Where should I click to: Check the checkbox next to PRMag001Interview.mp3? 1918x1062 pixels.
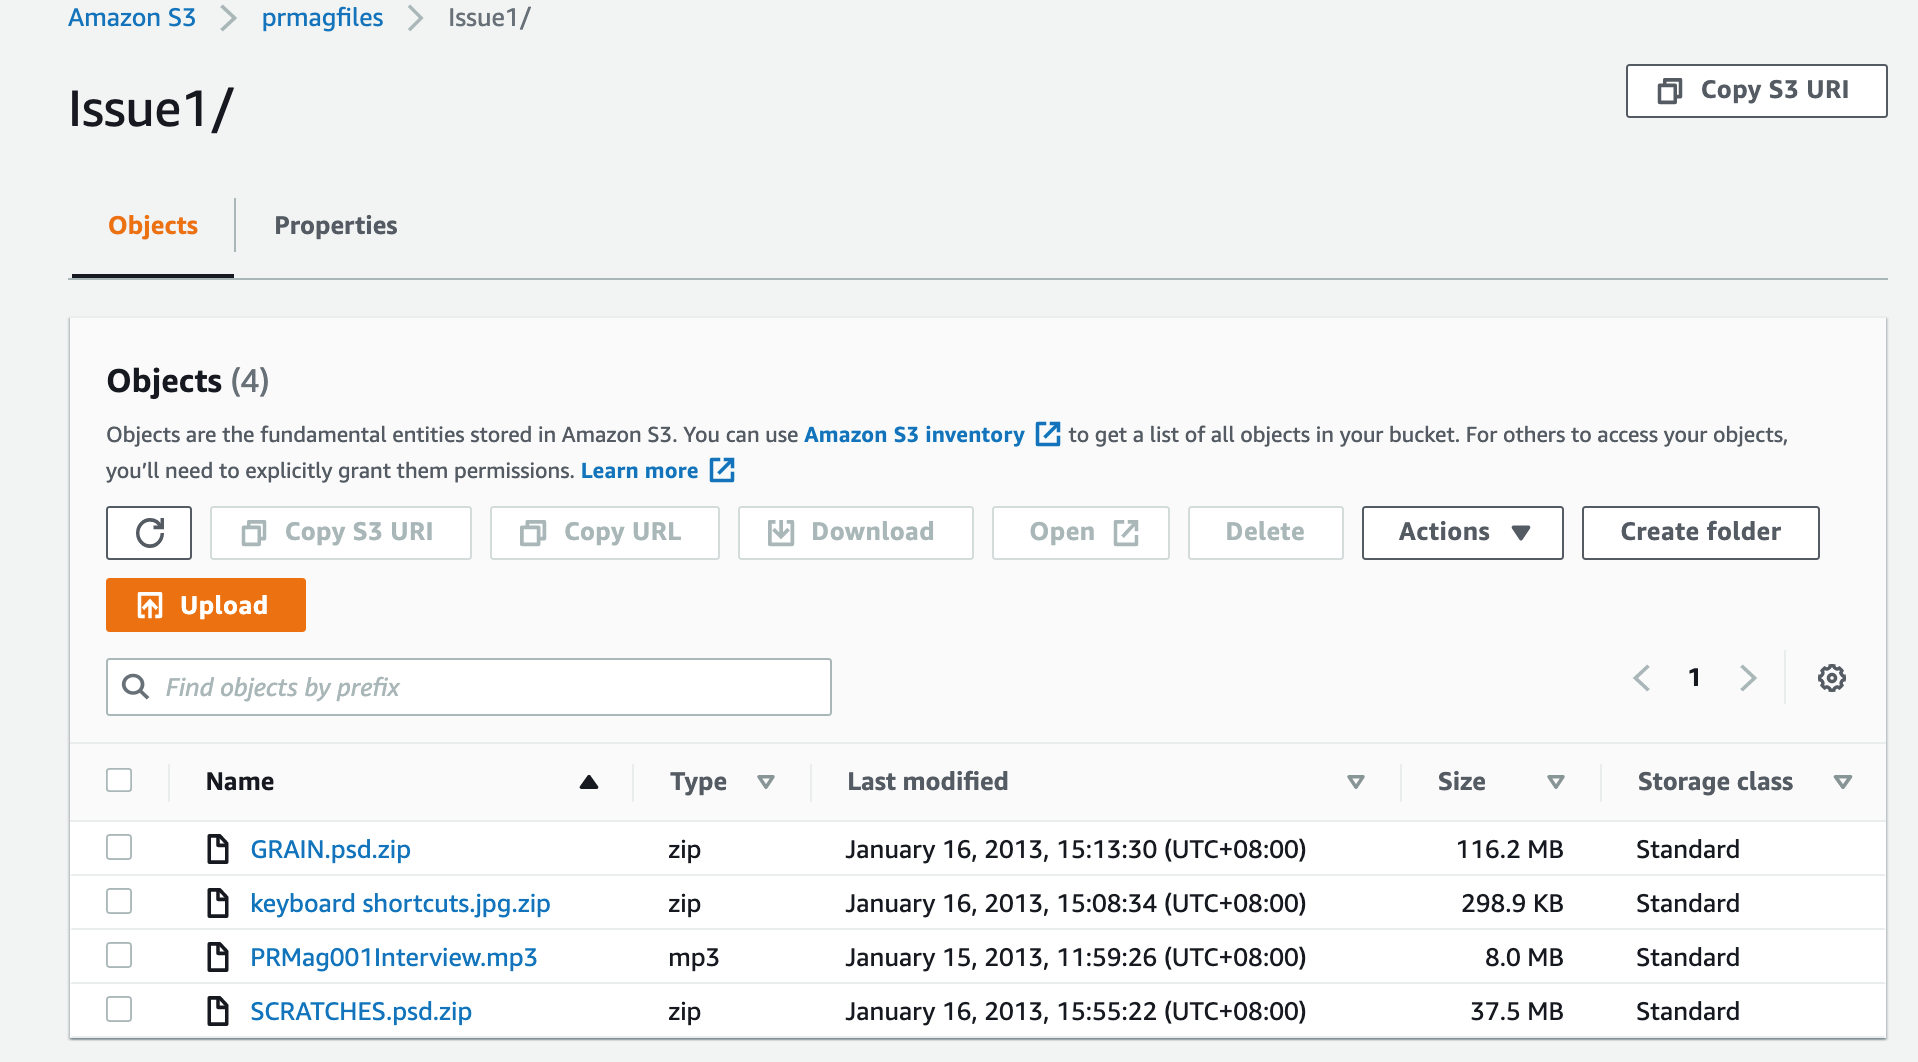(x=118, y=955)
